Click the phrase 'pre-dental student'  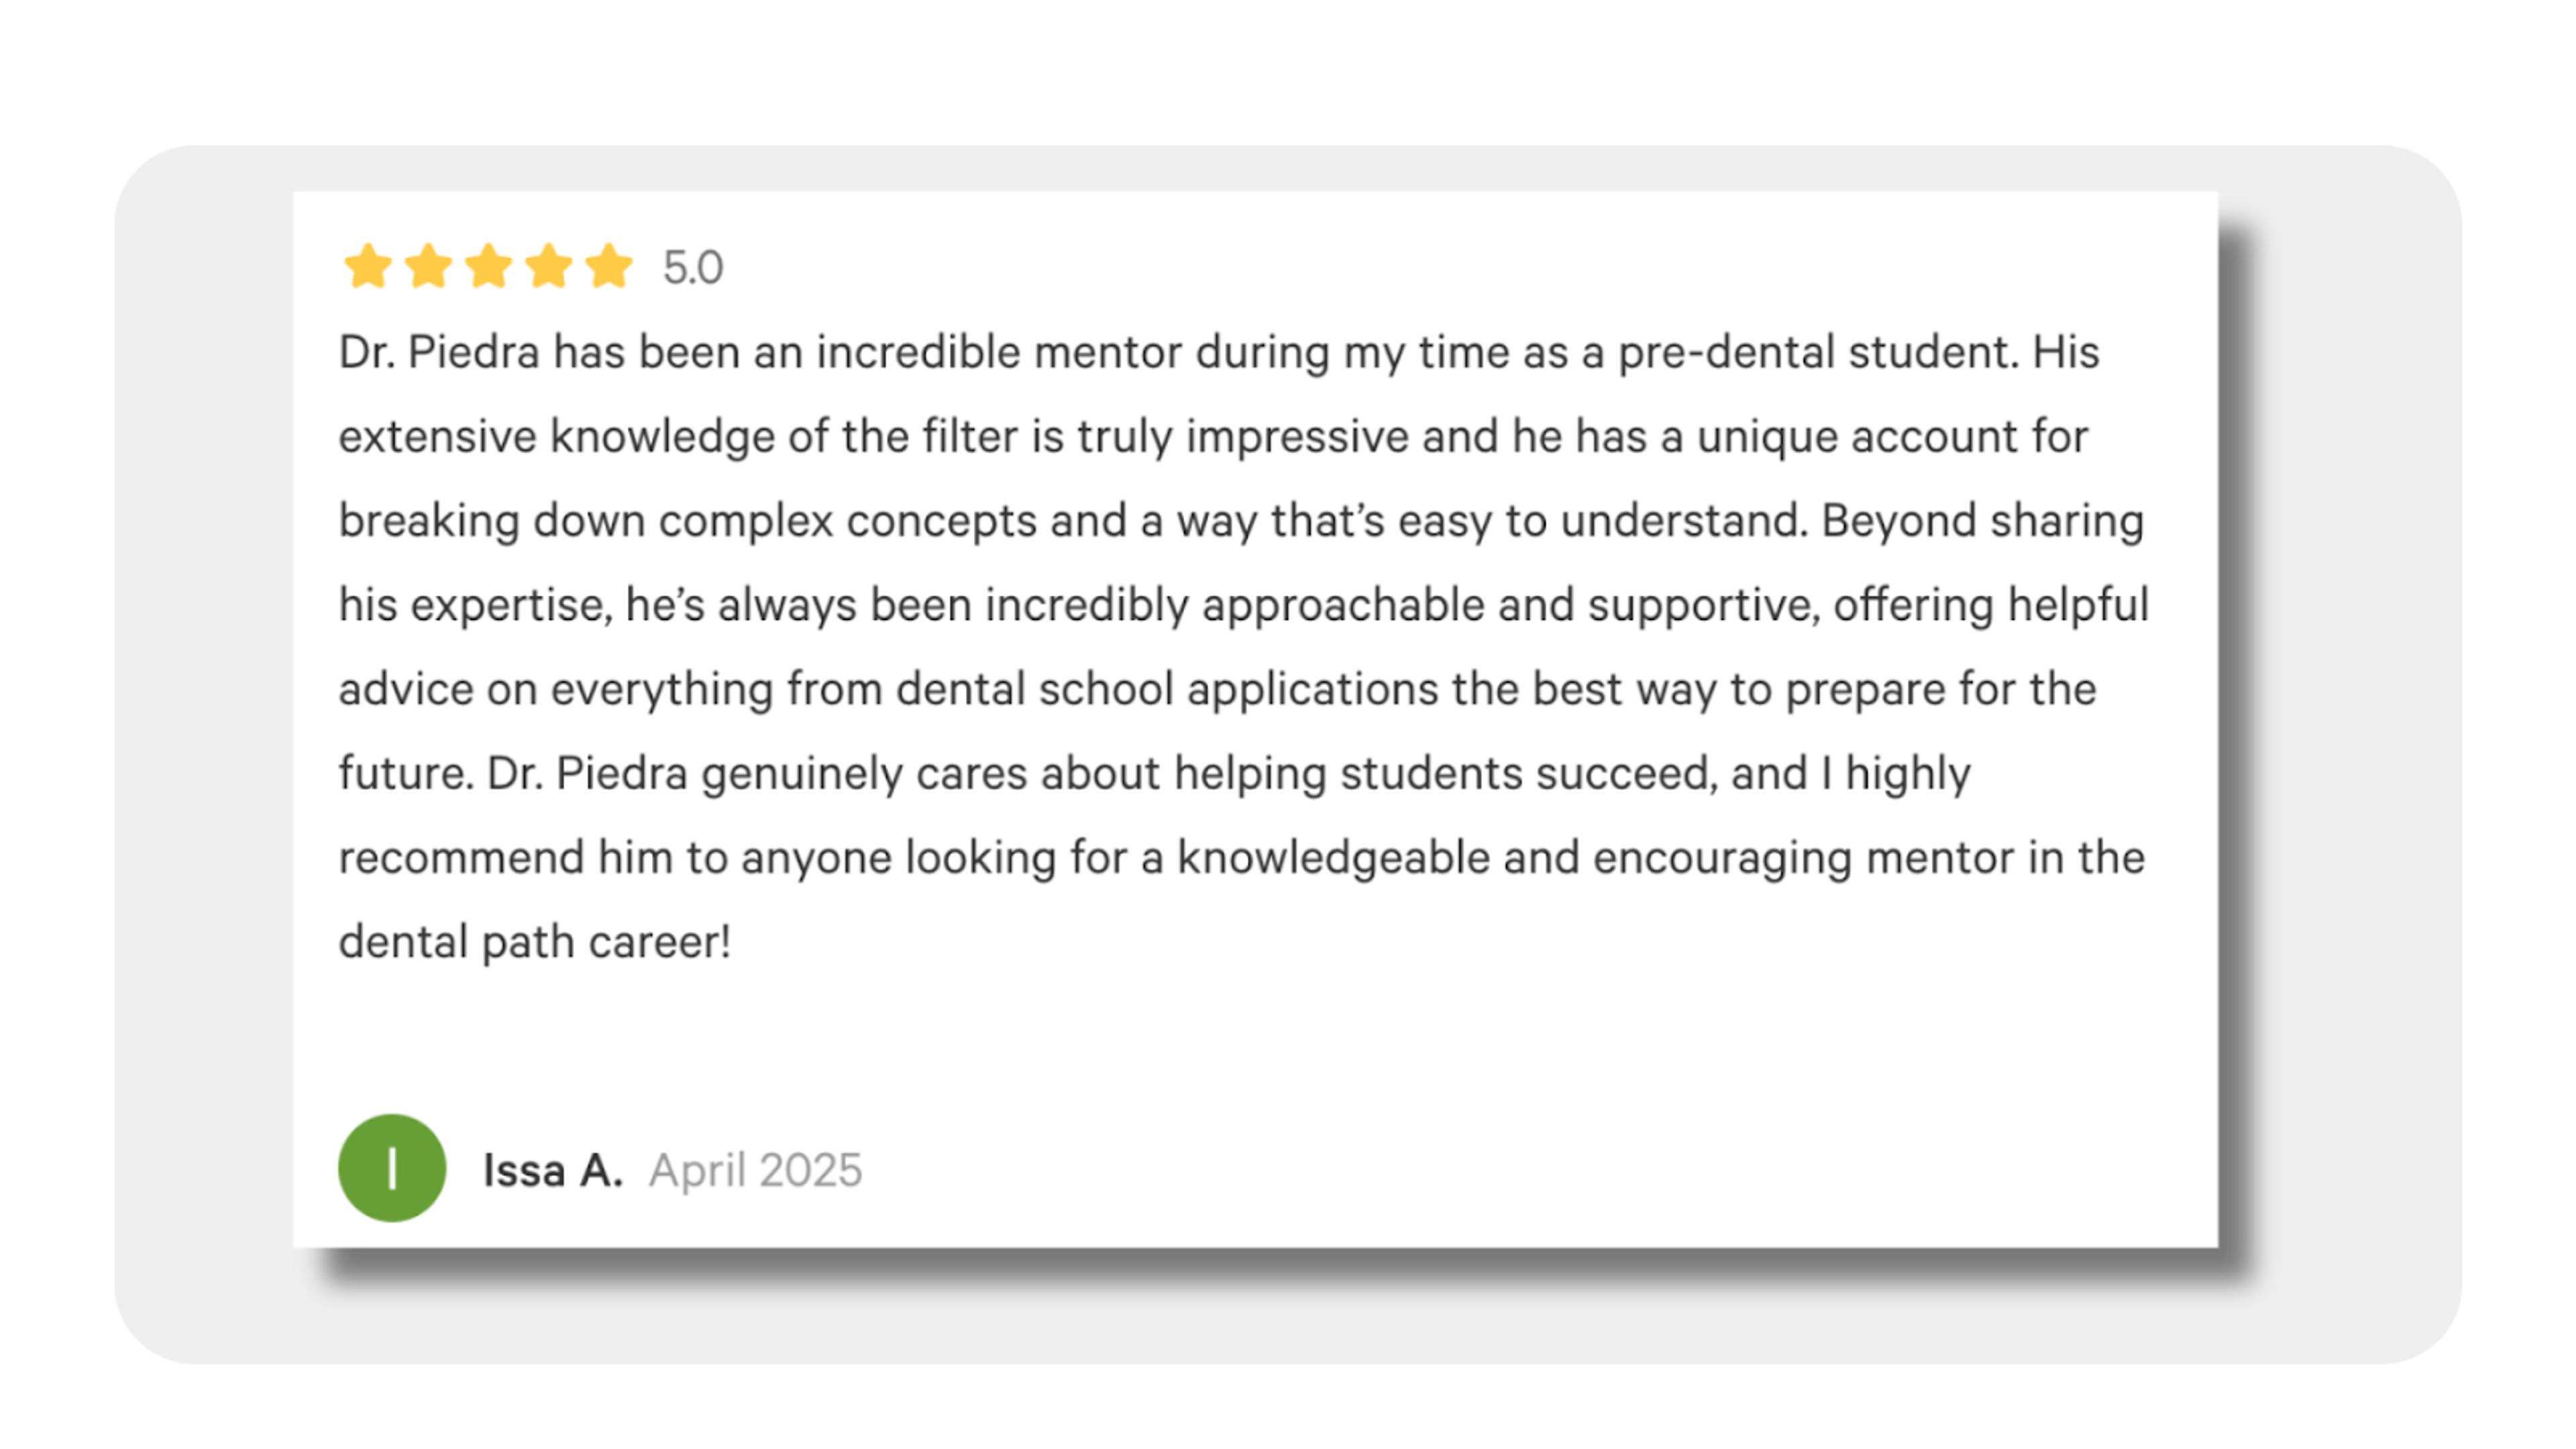(1817, 353)
